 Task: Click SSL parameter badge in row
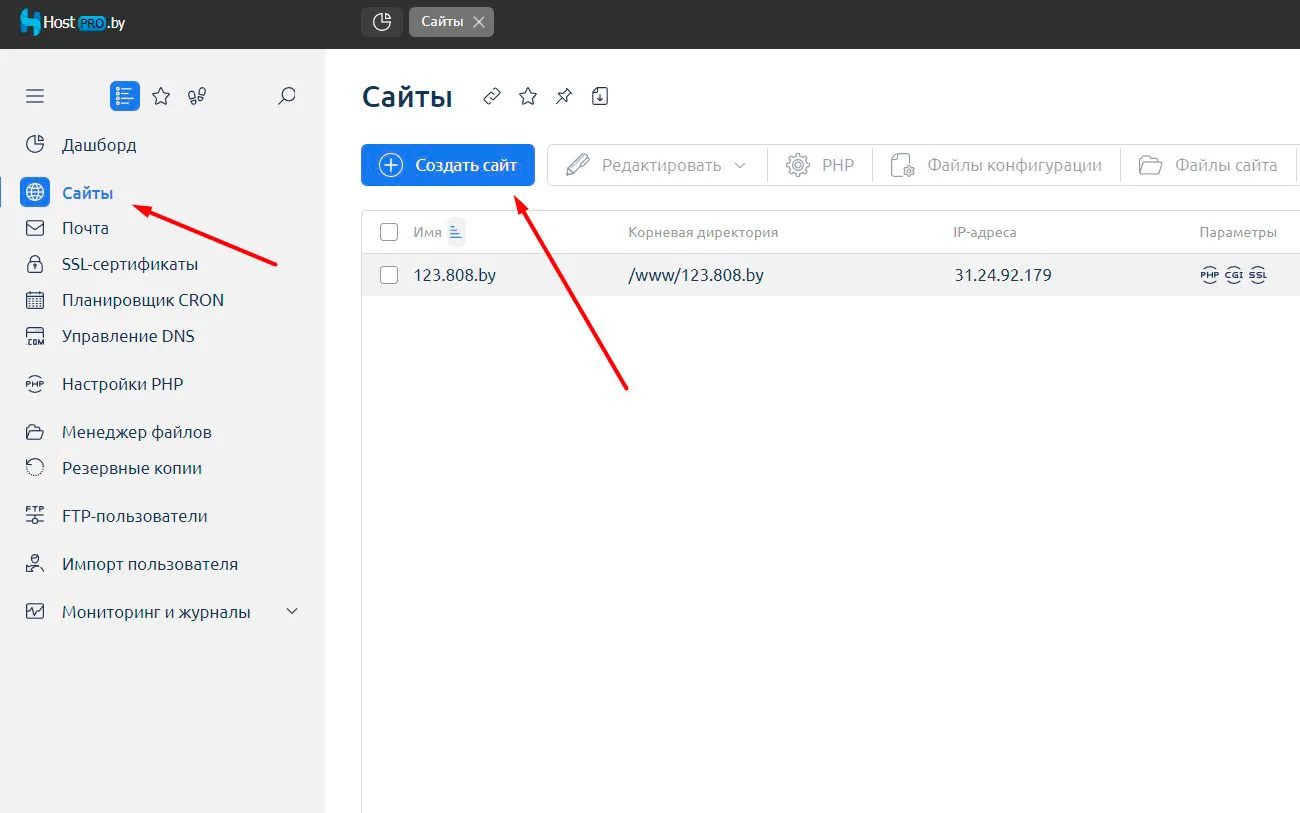1258,275
